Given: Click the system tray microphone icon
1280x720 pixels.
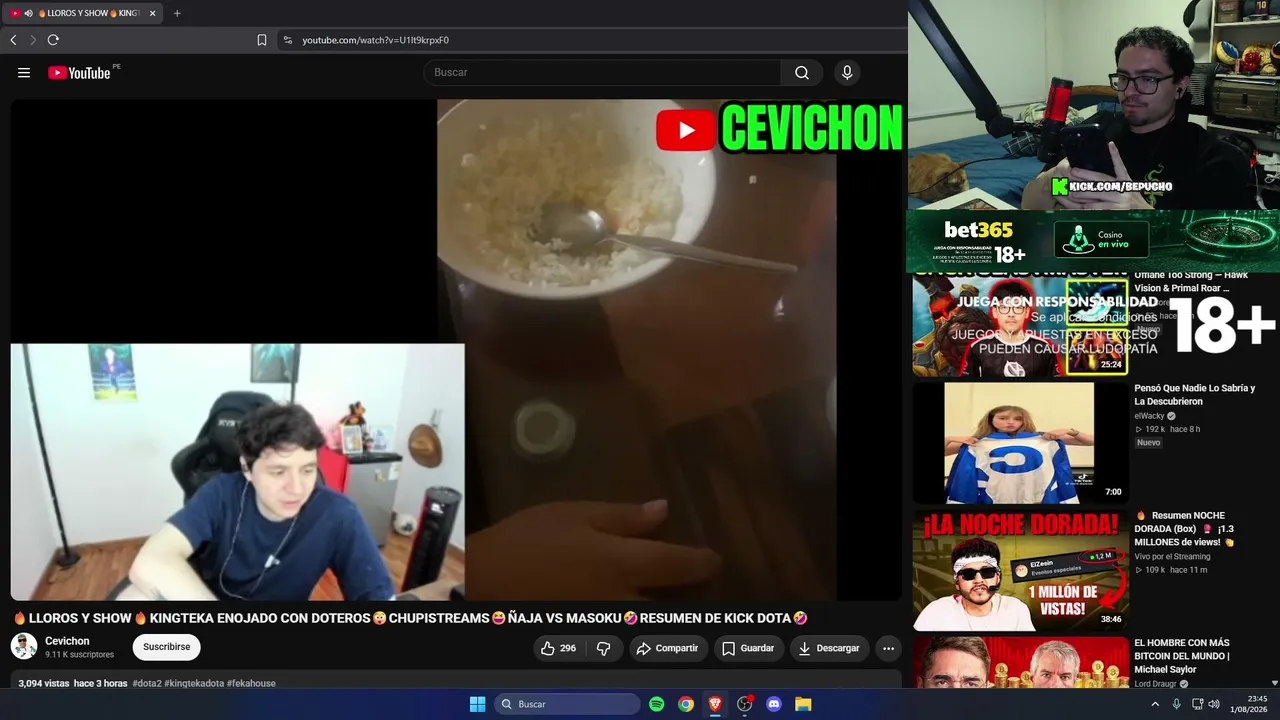Looking at the screenshot, I should point(1176,704).
